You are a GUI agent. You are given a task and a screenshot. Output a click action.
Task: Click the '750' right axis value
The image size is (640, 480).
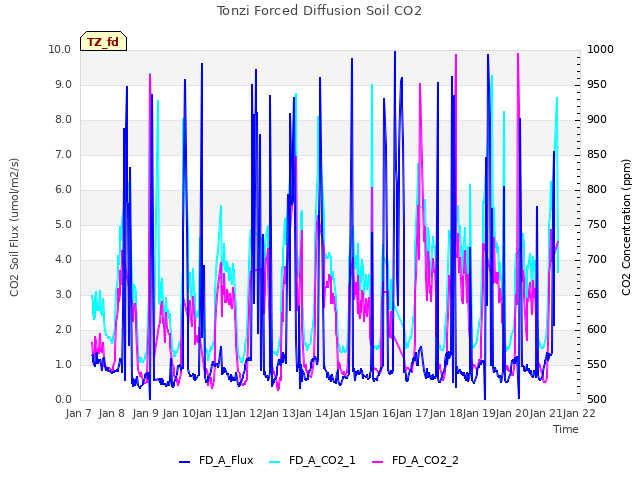tap(597, 224)
